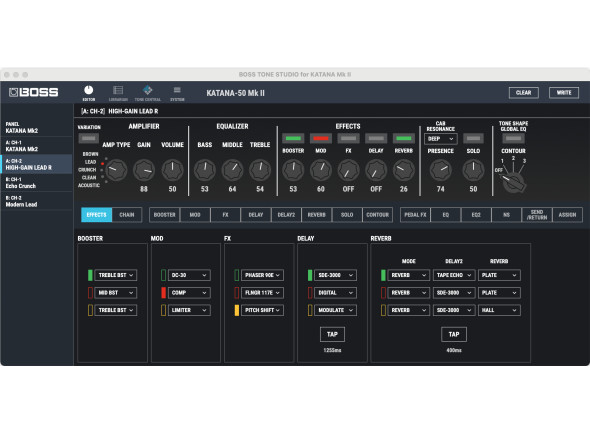Switch to the CHAIN tab
590x434 pixels.
point(127,215)
